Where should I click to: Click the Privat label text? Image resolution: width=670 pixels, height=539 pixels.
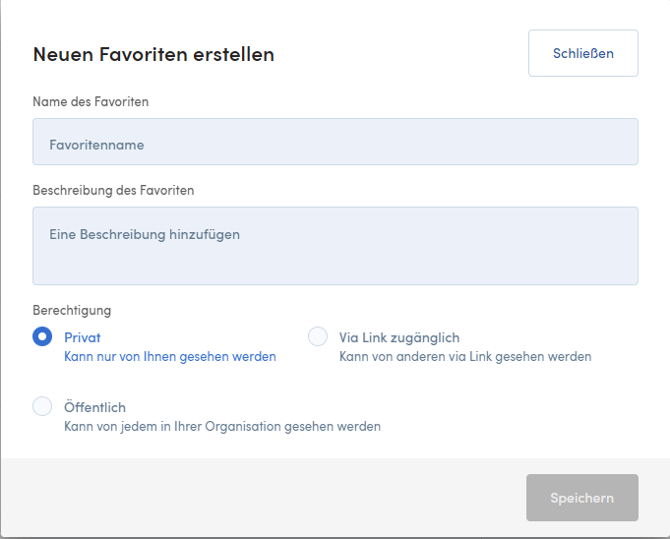pyautogui.click(x=83, y=338)
